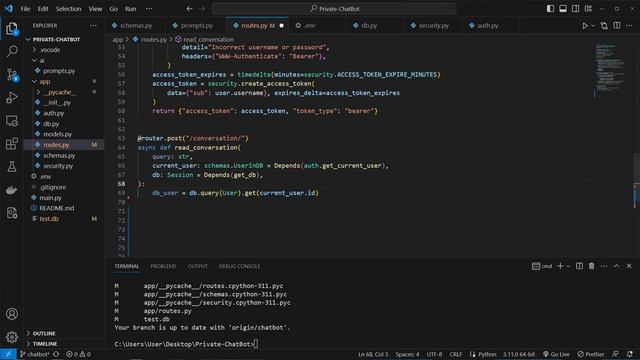640x360 pixels.
Task: Switch to the DEBUG CONSOLE tab
Action: (239, 266)
